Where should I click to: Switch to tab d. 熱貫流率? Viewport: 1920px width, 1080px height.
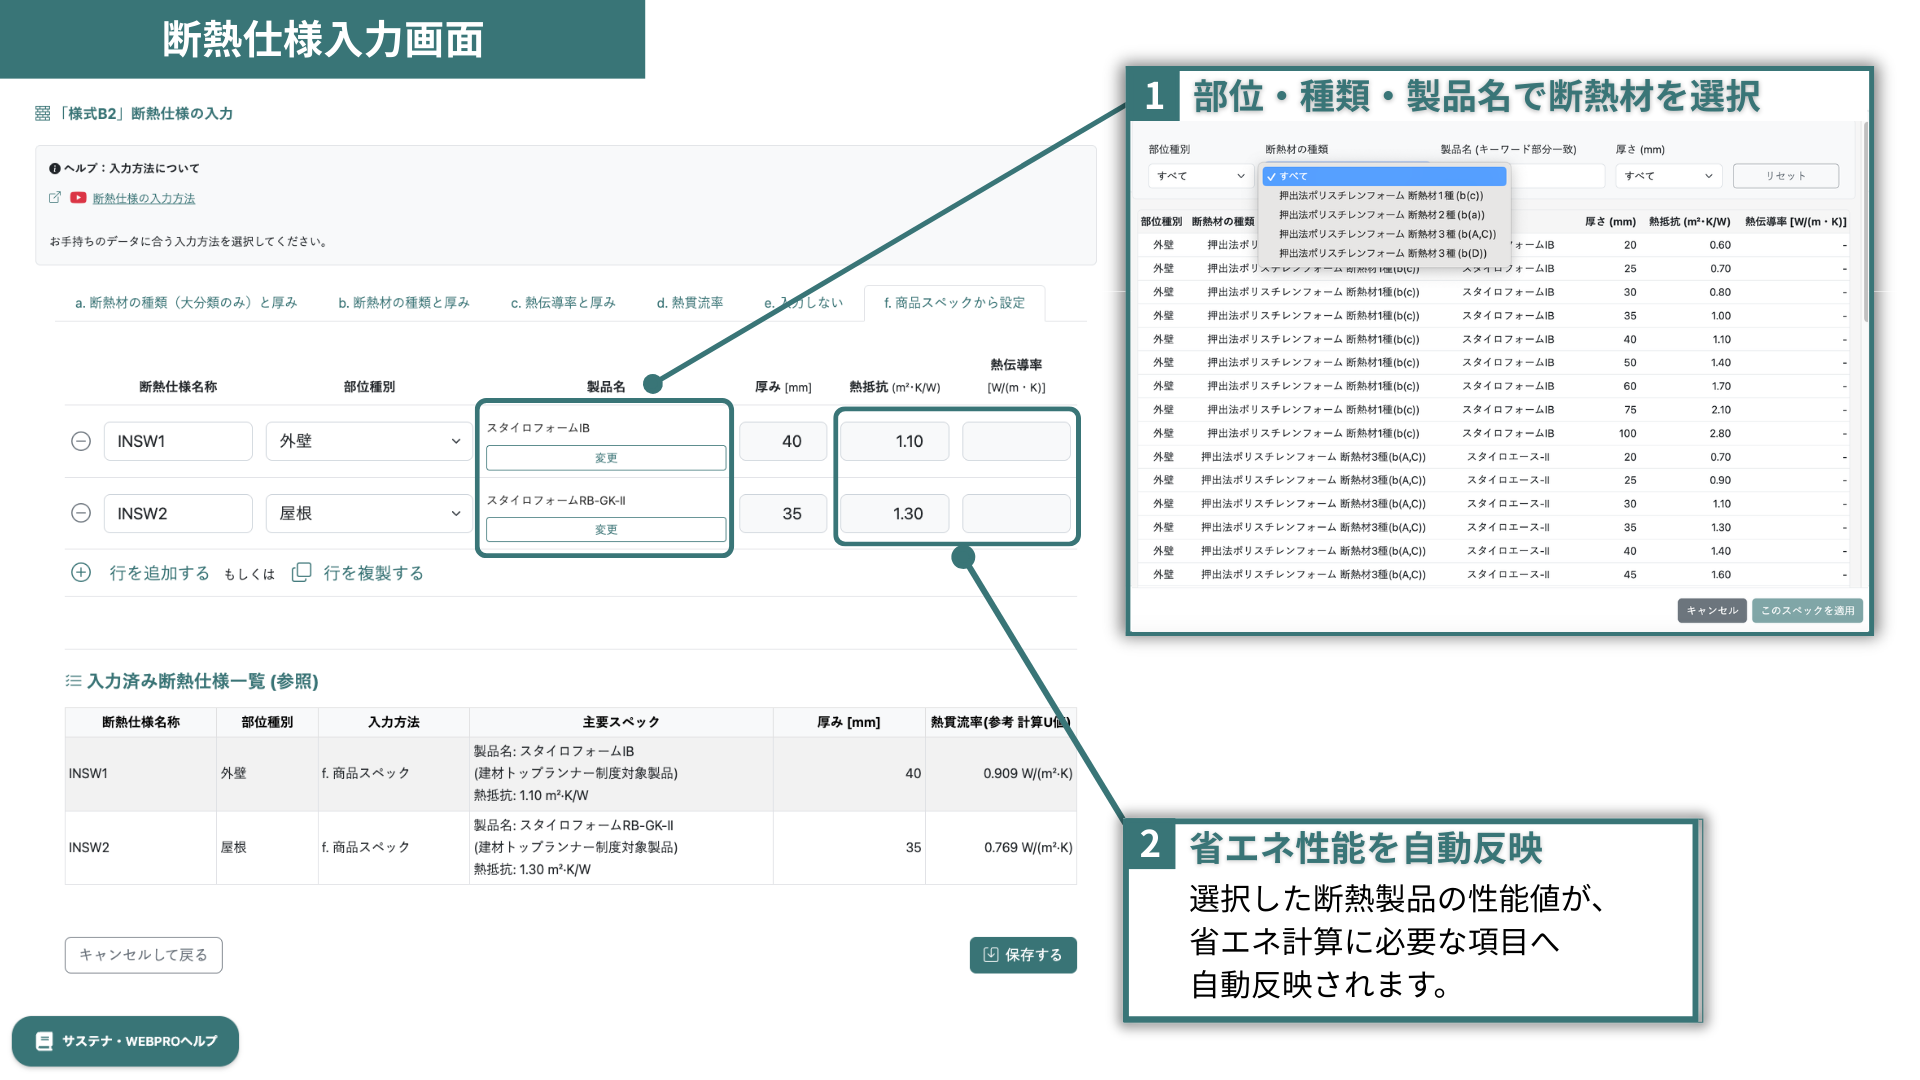point(689,302)
